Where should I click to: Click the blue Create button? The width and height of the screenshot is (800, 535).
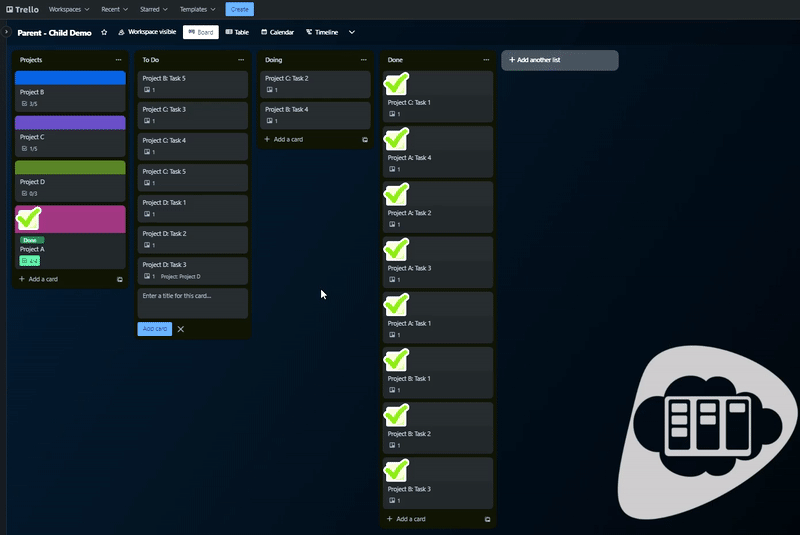tap(239, 9)
